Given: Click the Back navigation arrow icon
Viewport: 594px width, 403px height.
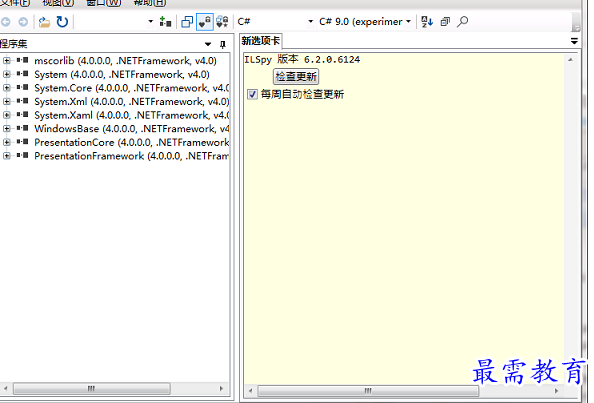Looking at the screenshot, I should pos(5,22).
